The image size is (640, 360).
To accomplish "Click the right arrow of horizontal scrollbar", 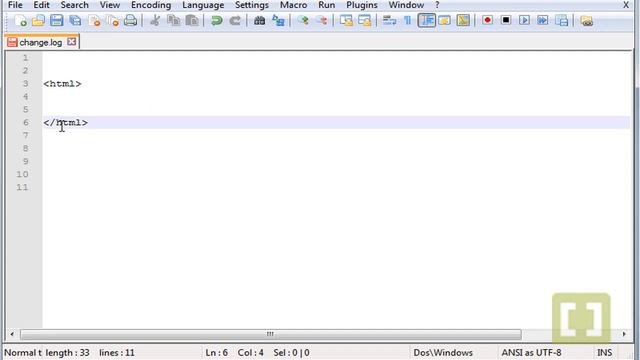I will pyautogui.click(x=624, y=334).
